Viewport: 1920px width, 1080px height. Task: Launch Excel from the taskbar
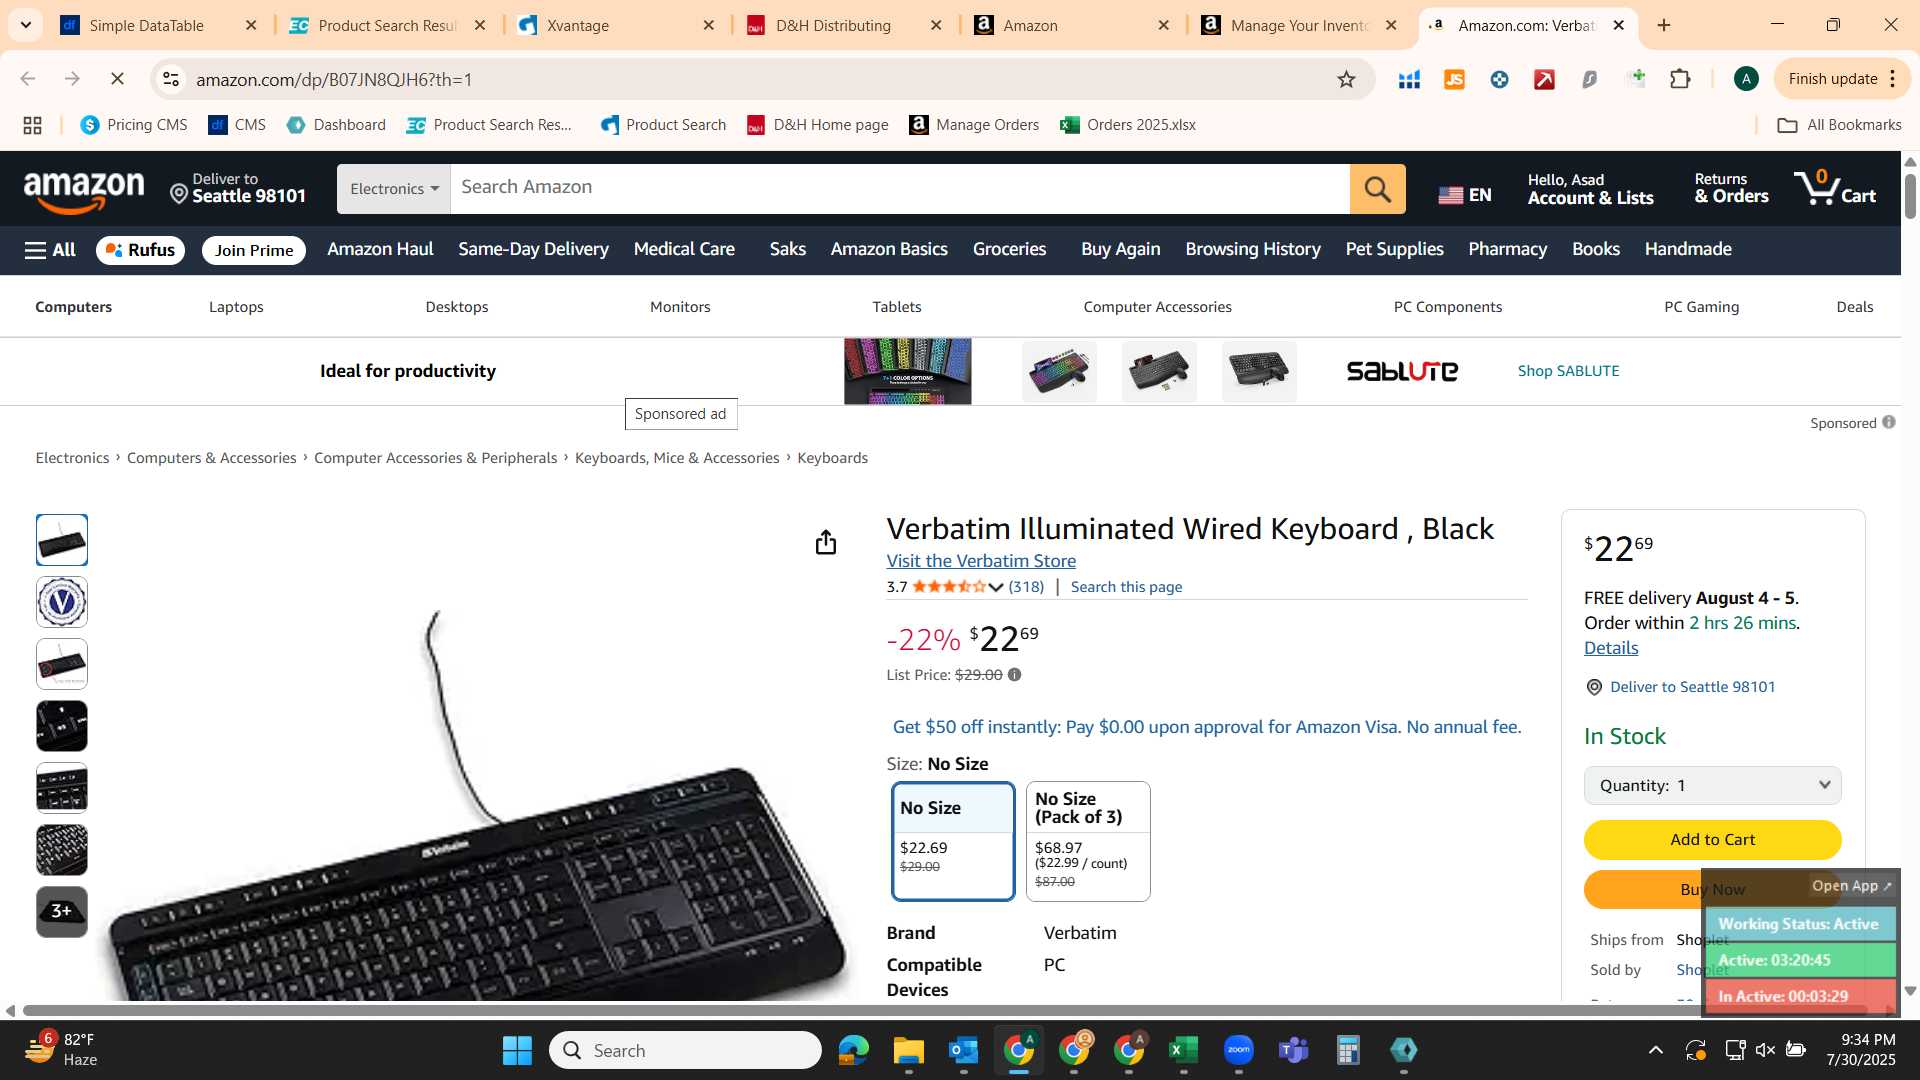click(x=1183, y=1050)
